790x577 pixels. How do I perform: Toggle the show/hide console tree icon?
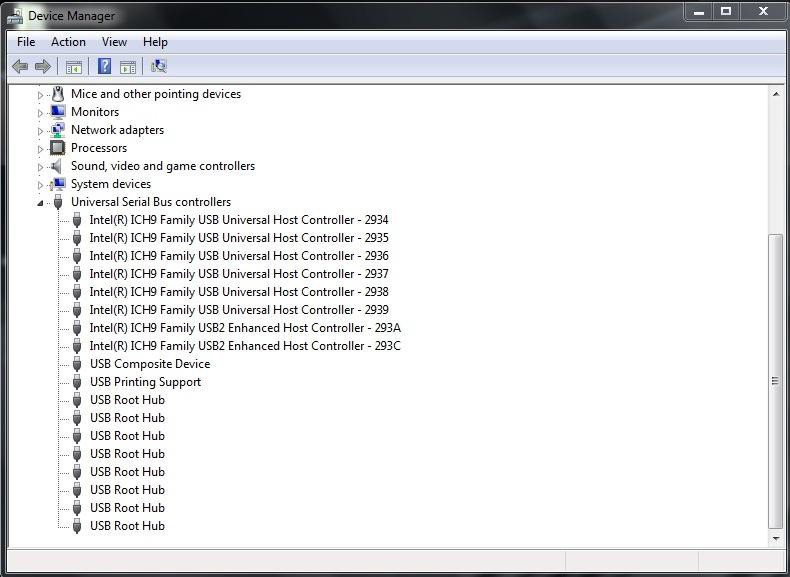(73, 67)
